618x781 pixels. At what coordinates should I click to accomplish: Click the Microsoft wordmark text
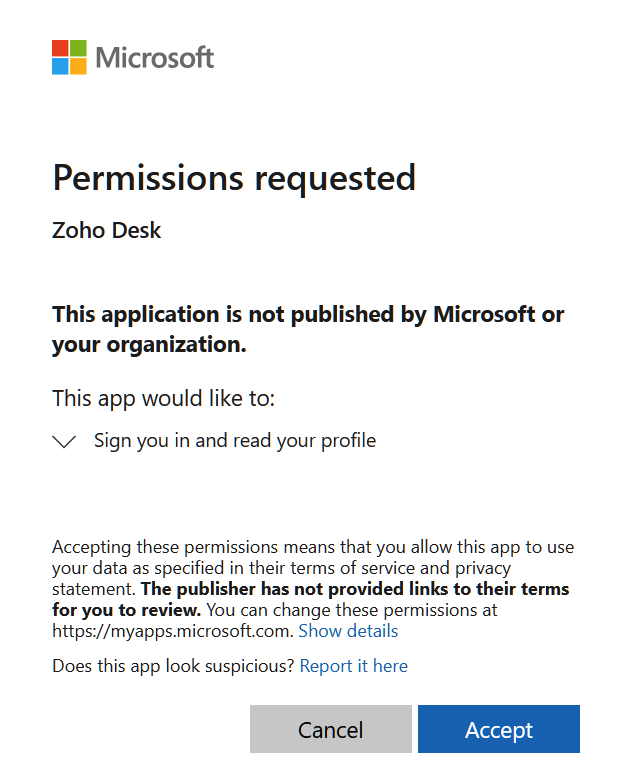tap(154, 58)
